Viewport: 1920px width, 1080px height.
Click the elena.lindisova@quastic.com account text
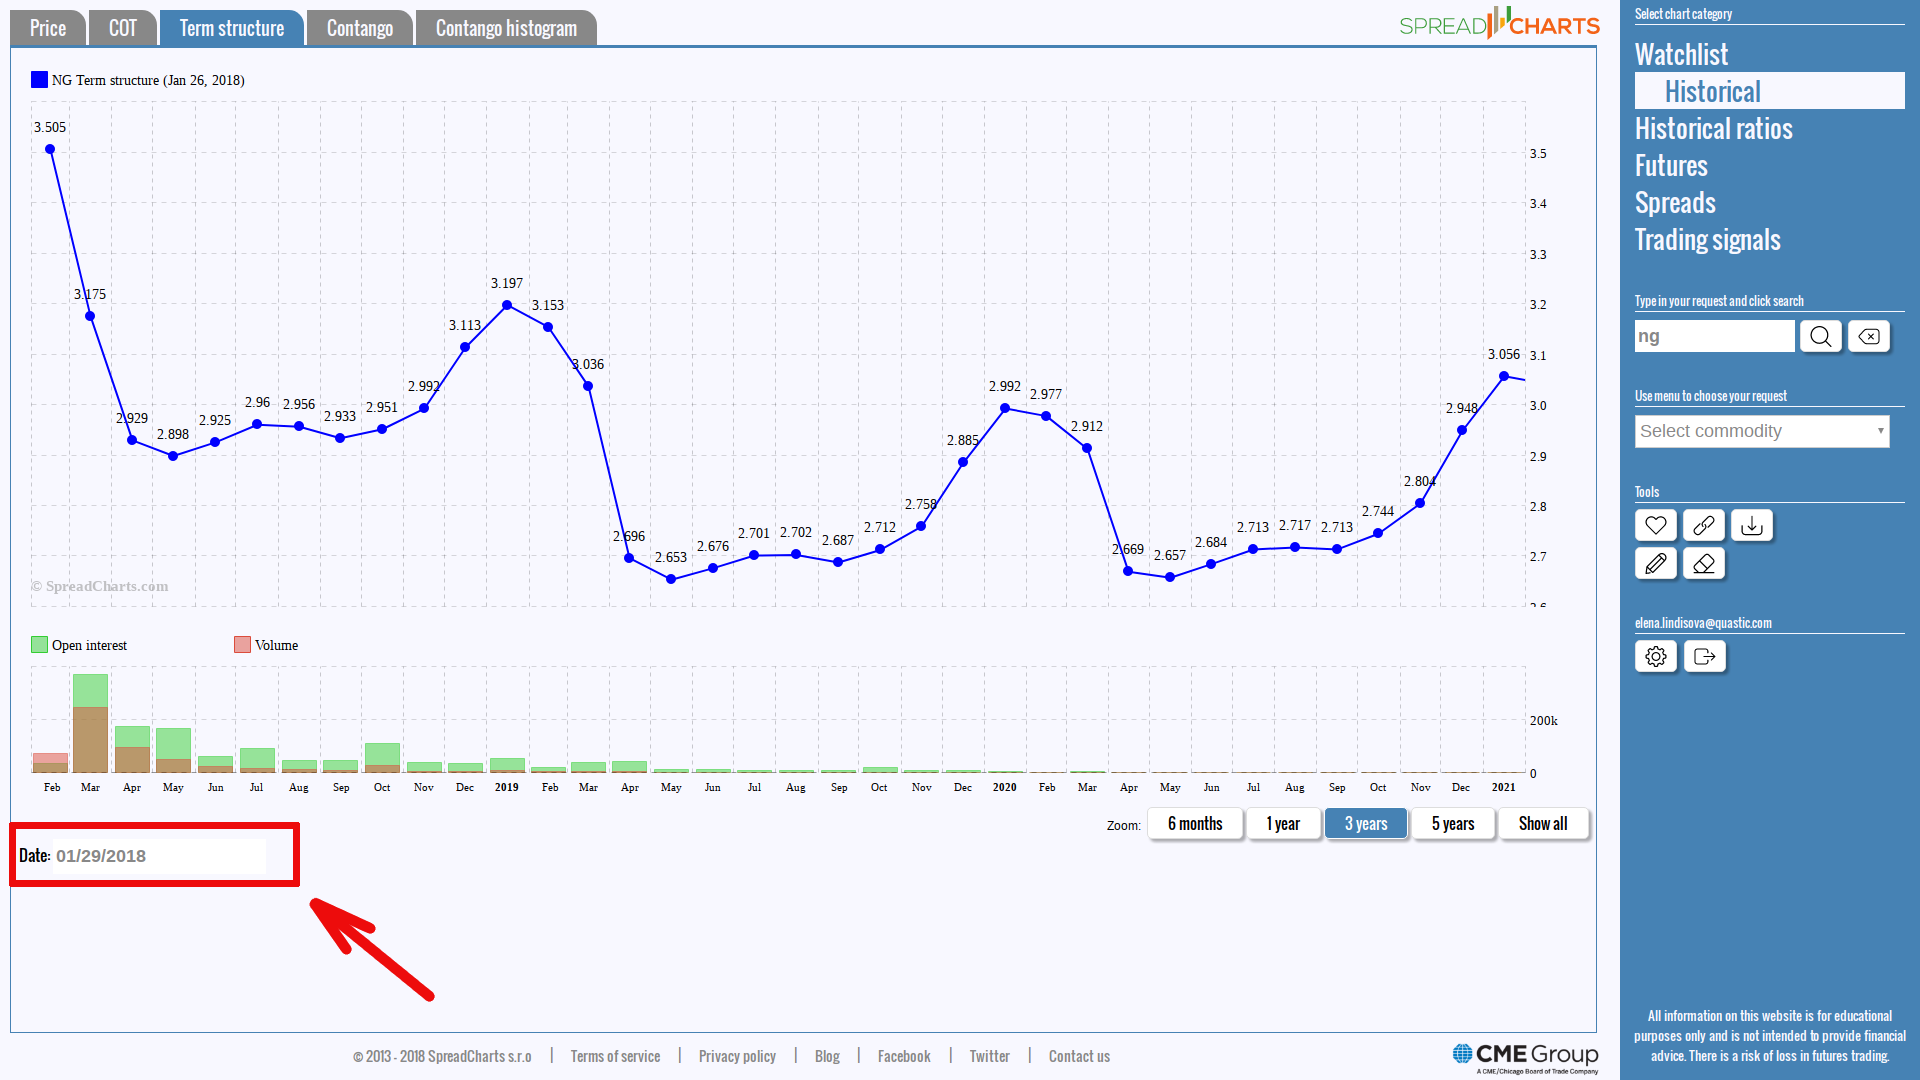[1703, 623]
